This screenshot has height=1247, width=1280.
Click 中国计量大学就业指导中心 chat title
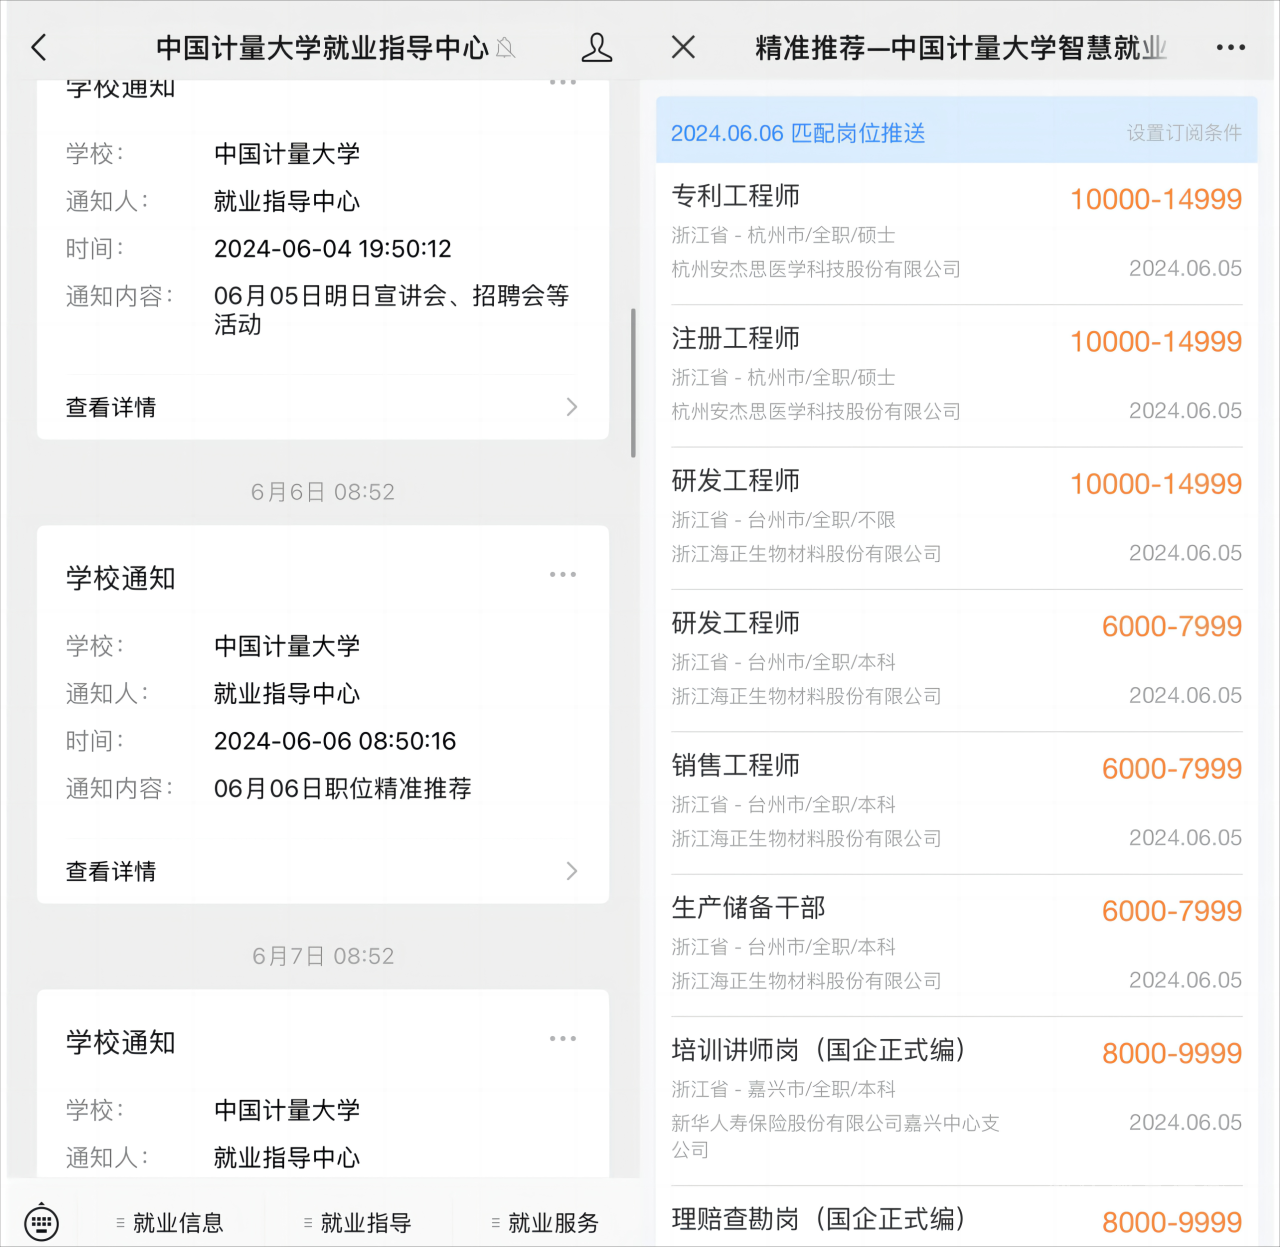pos(322,47)
